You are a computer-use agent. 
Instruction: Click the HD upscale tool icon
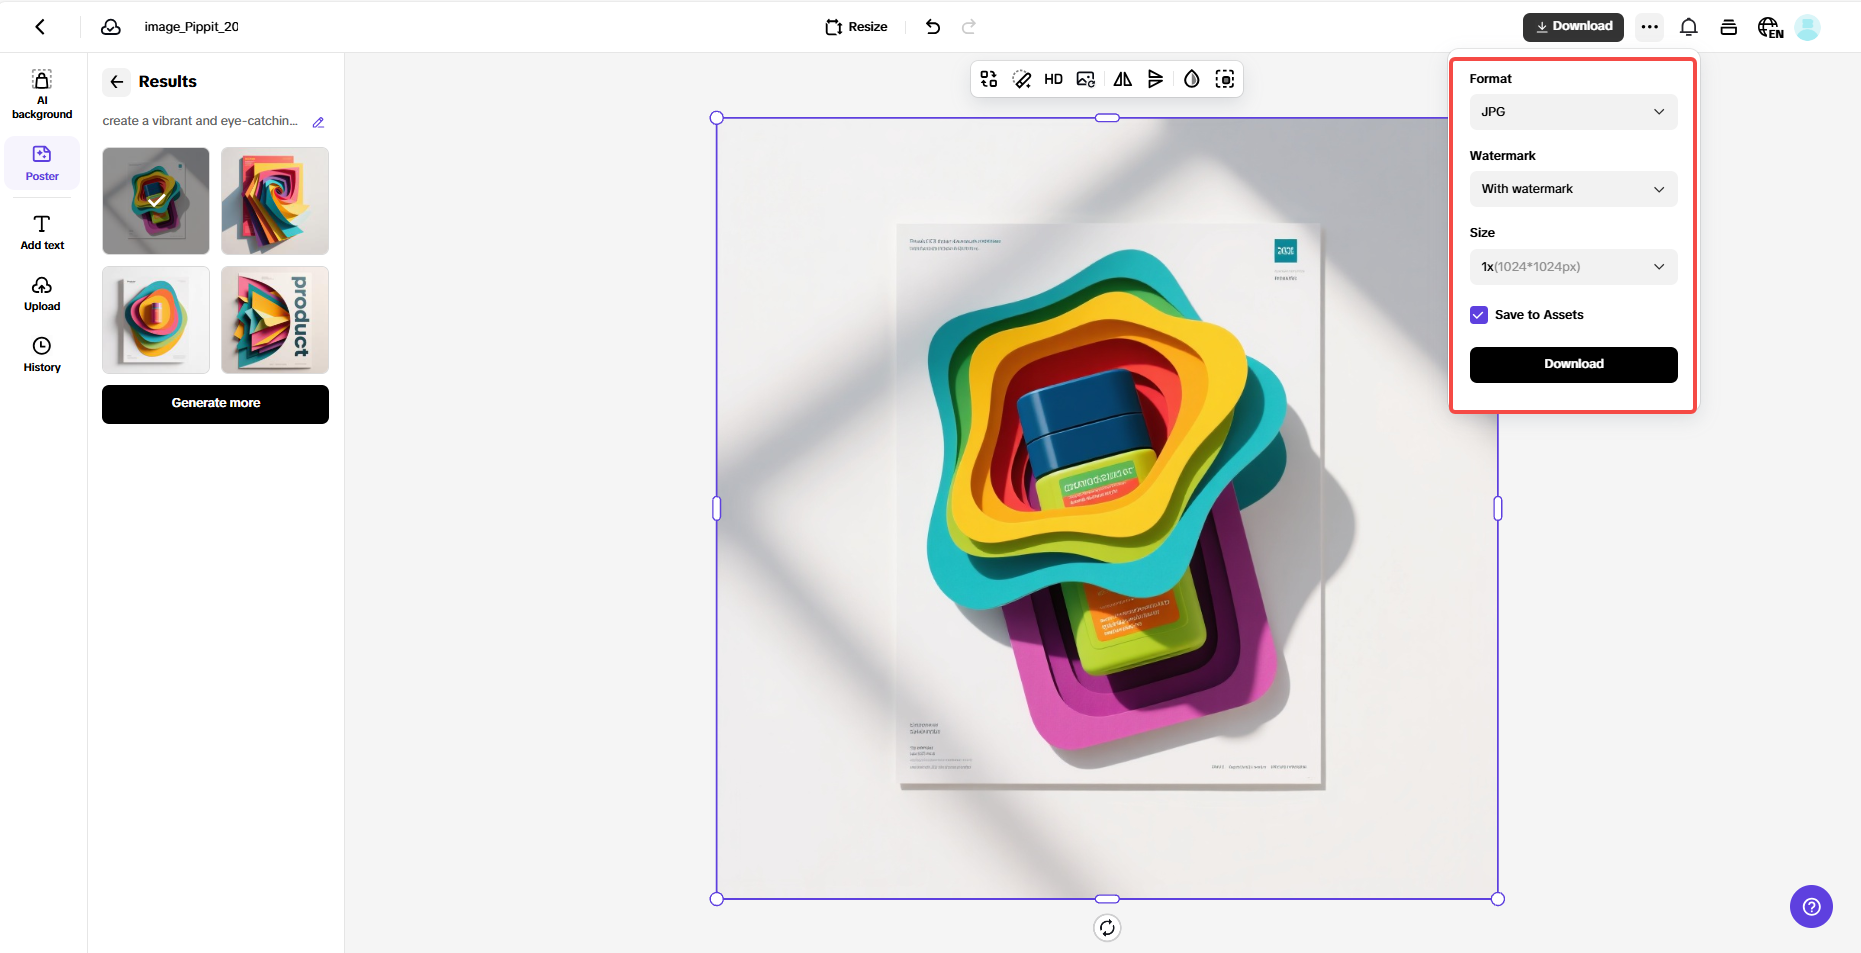[x=1053, y=80]
